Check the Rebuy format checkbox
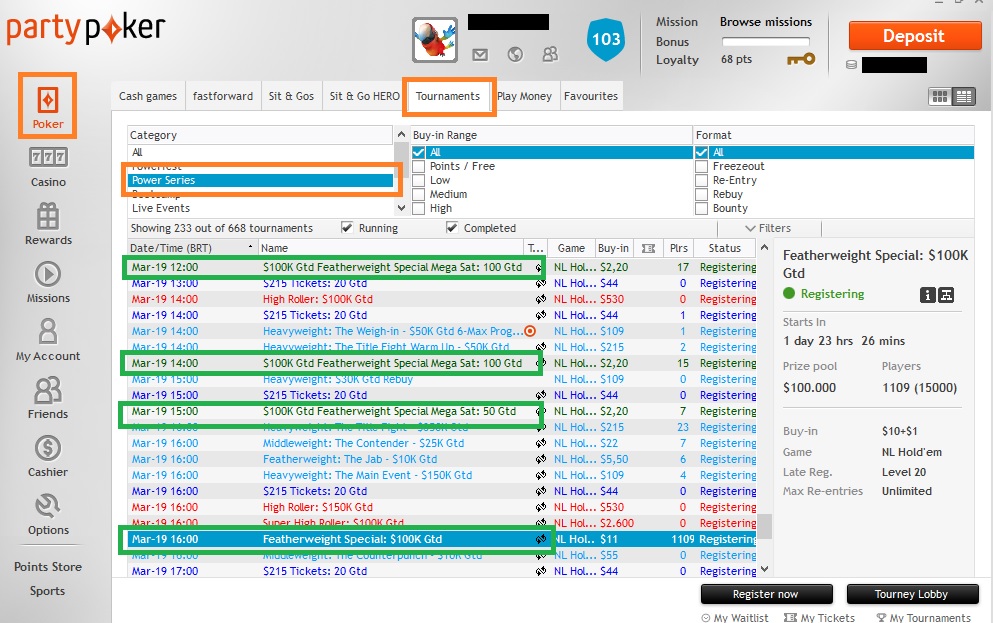 coord(702,194)
